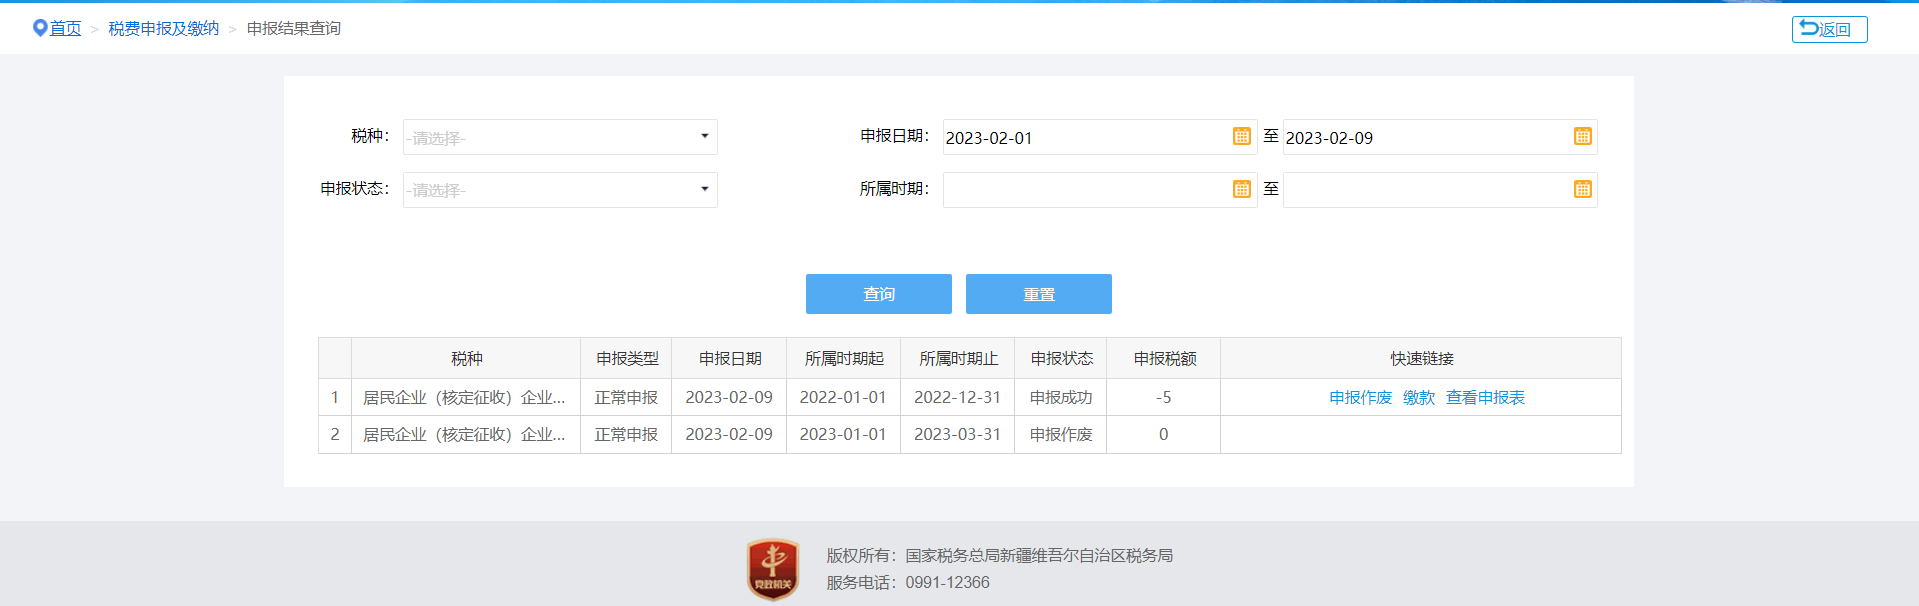Click 申报作废 status cell in row 2

click(1061, 435)
